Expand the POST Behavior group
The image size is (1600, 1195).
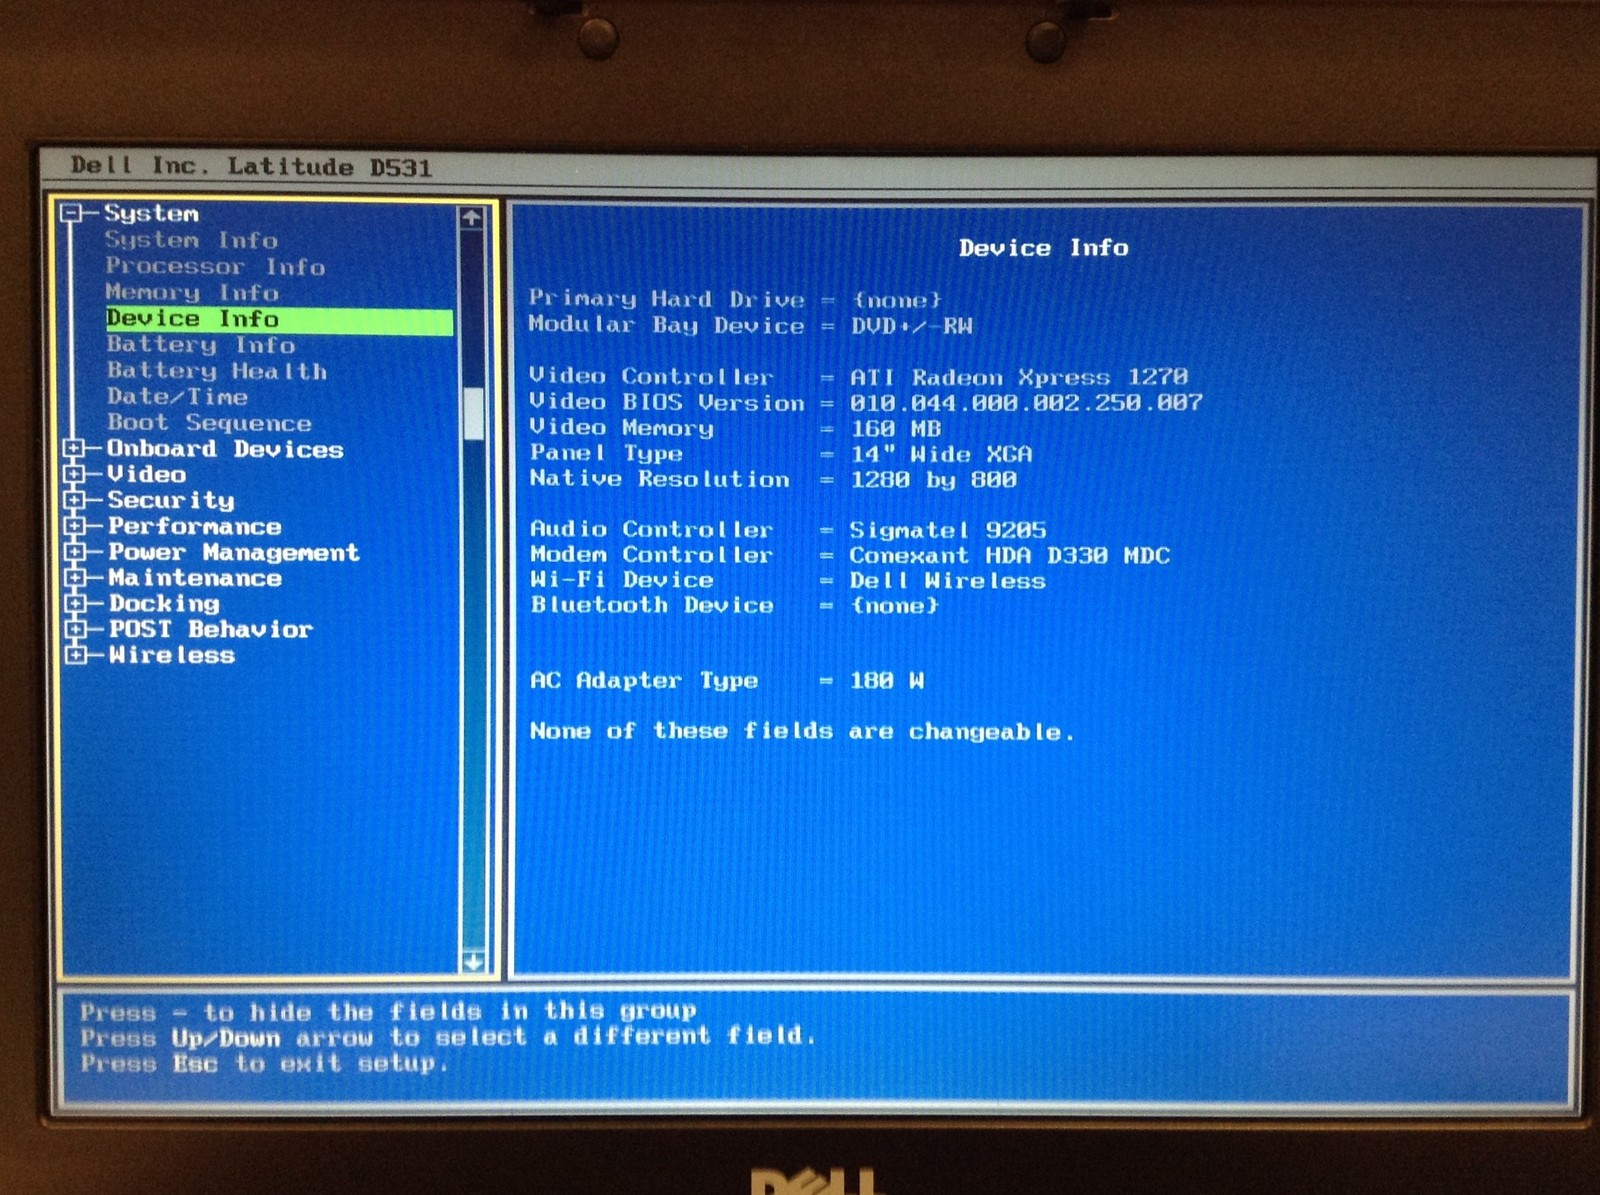(74, 629)
